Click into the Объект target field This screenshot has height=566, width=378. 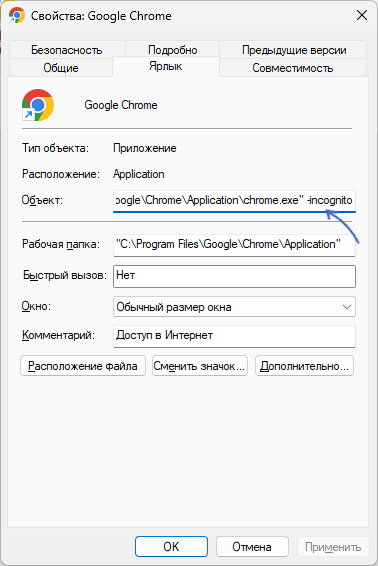[234, 201]
